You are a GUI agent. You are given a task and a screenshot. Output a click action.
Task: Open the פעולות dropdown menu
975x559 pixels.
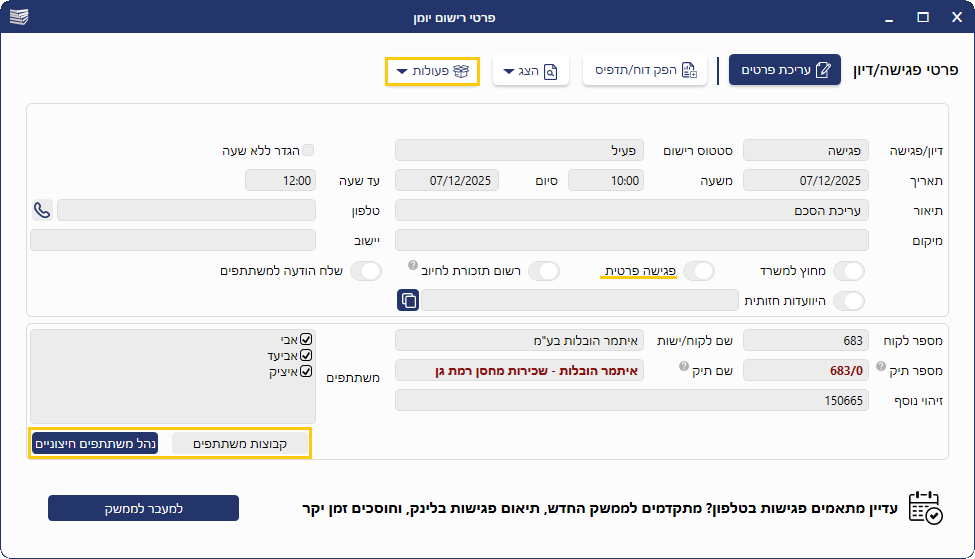432,71
